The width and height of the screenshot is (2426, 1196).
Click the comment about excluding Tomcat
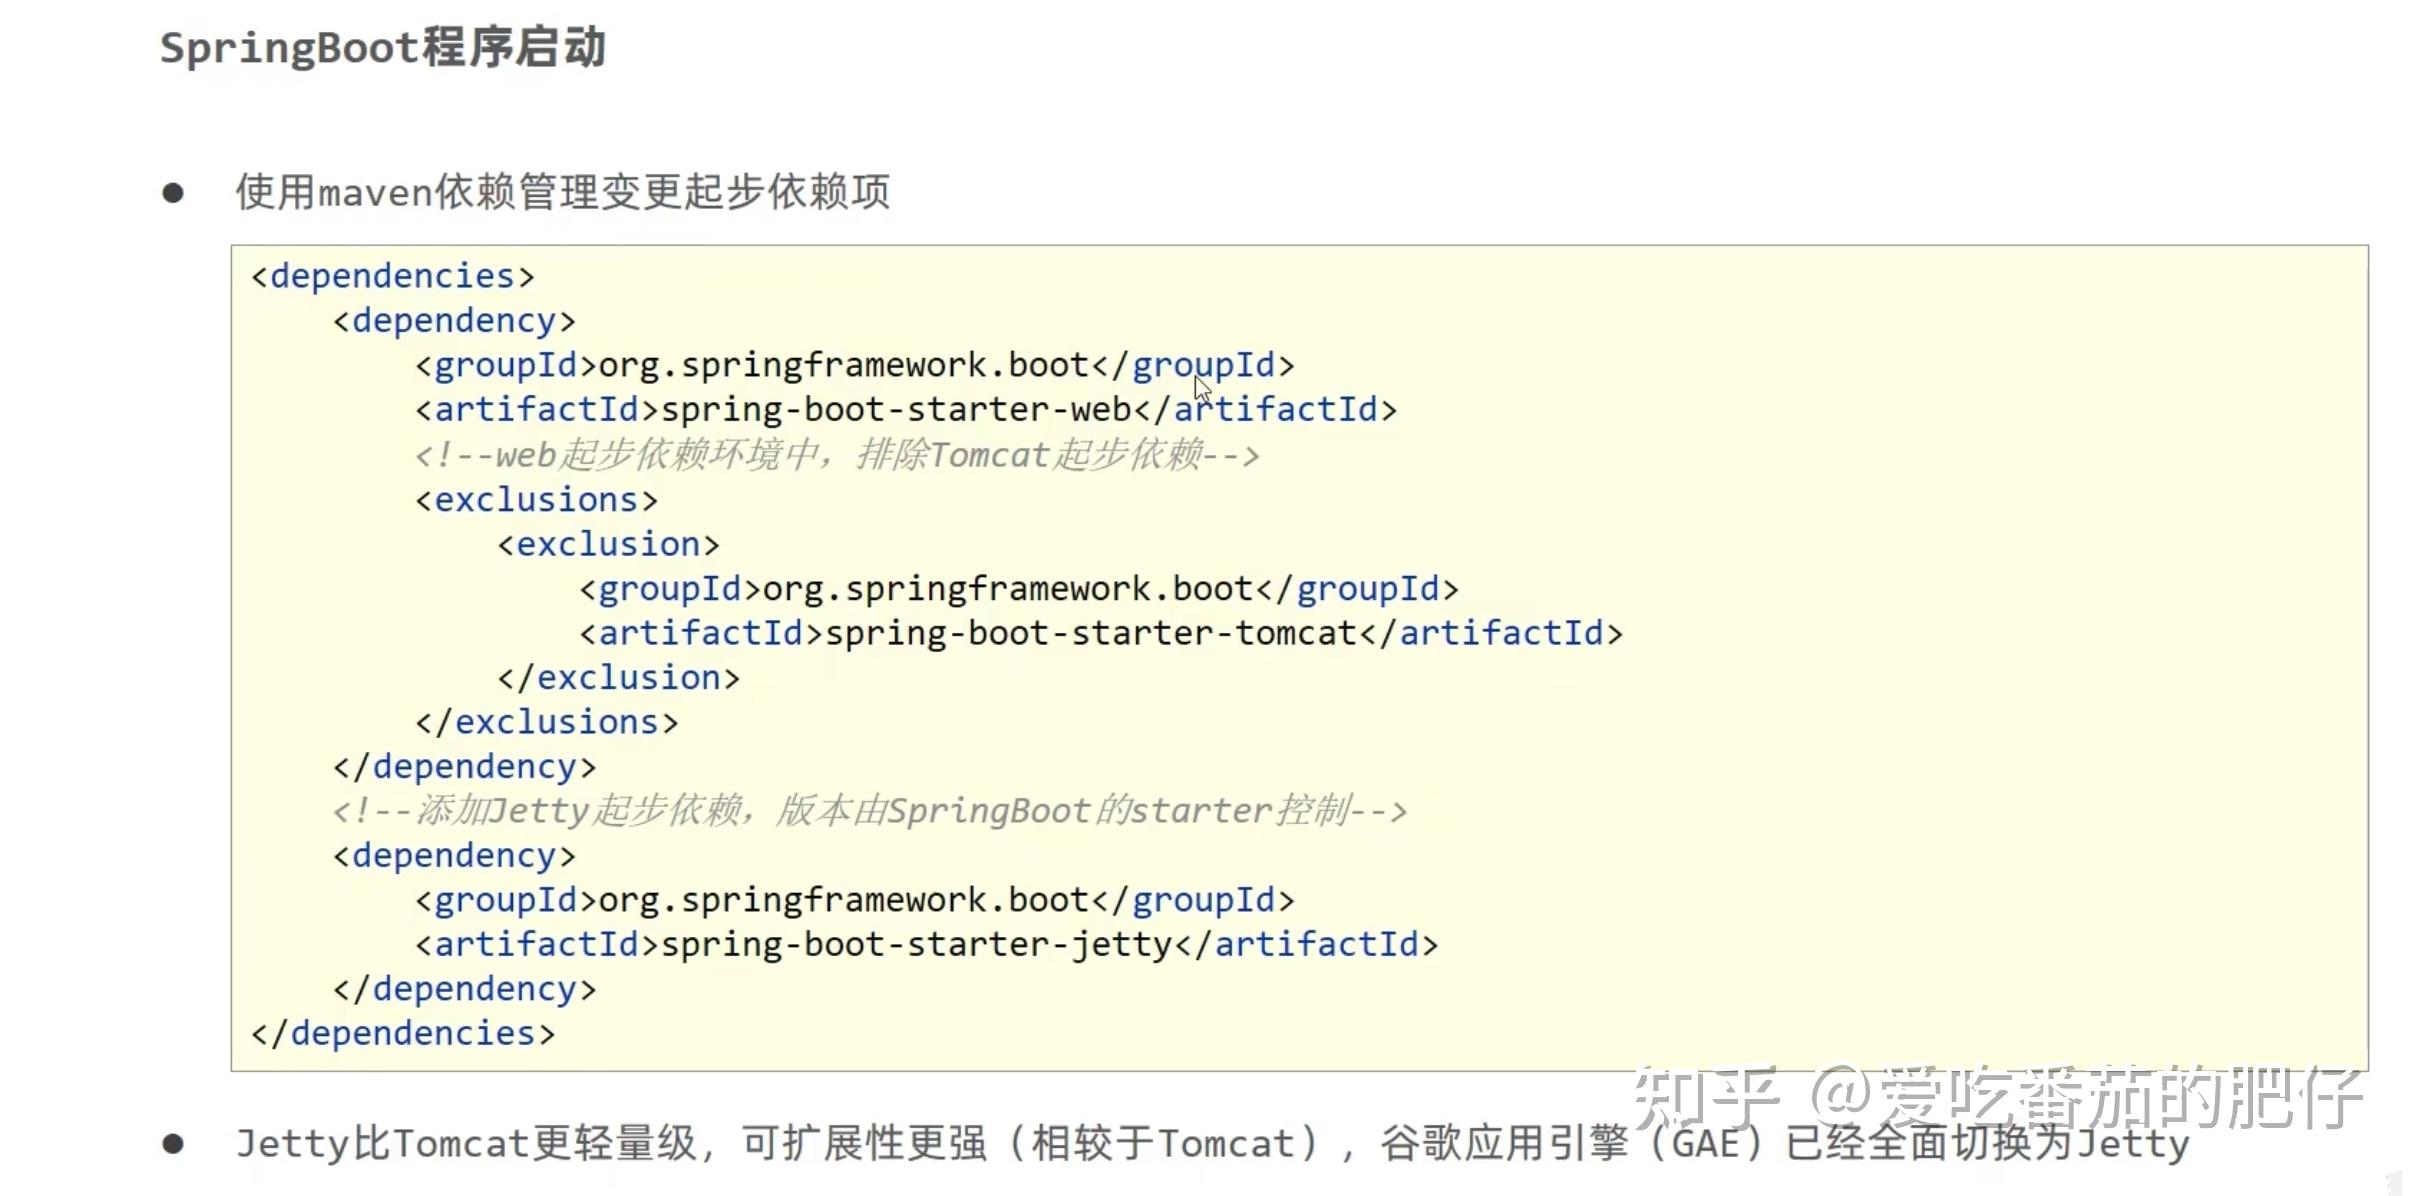click(837, 455)
